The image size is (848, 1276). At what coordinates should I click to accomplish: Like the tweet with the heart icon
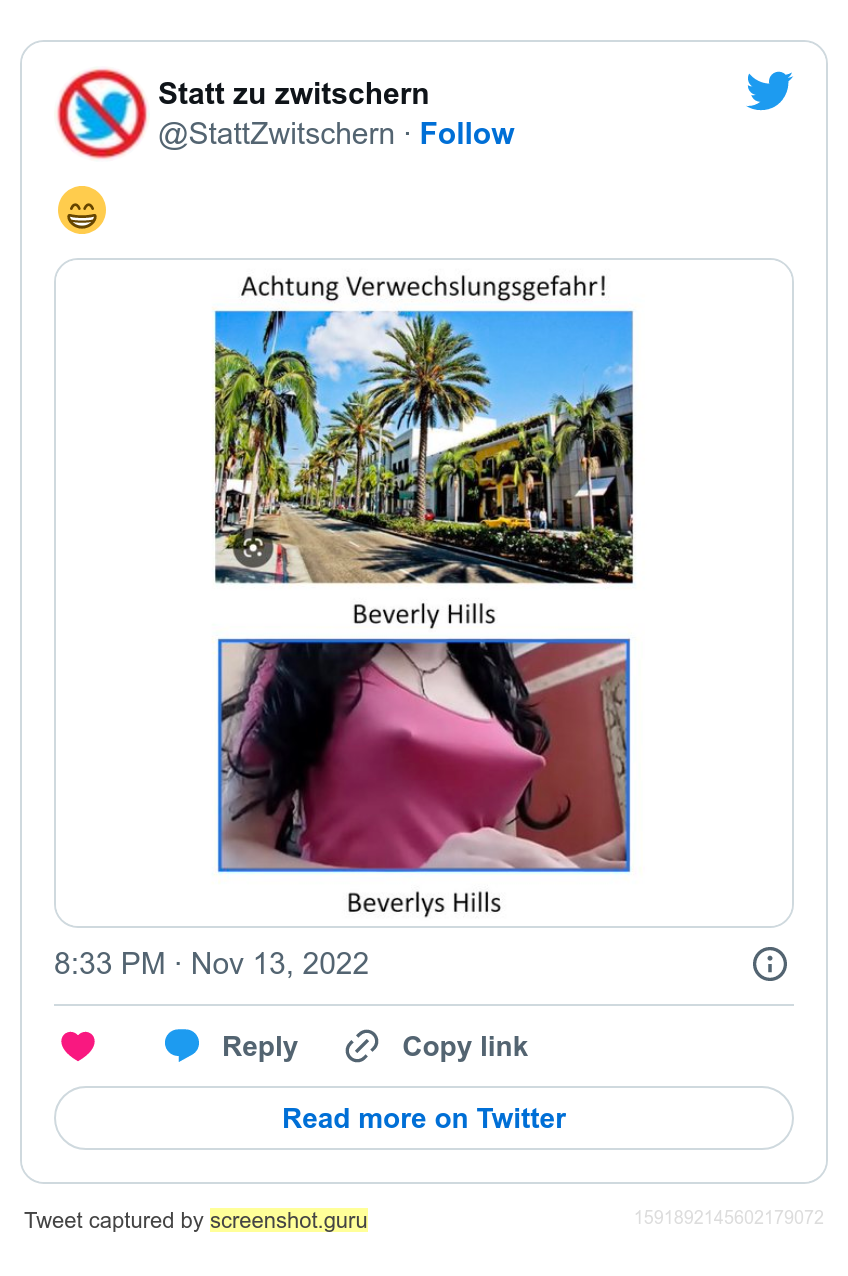(x=78, y=1047)
